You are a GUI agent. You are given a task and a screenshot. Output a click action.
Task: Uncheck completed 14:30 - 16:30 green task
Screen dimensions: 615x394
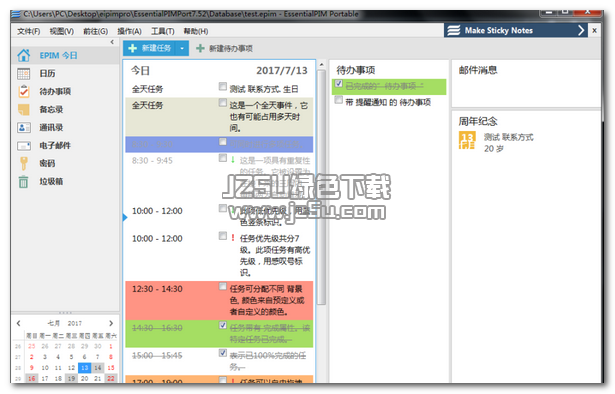point(222,325)
